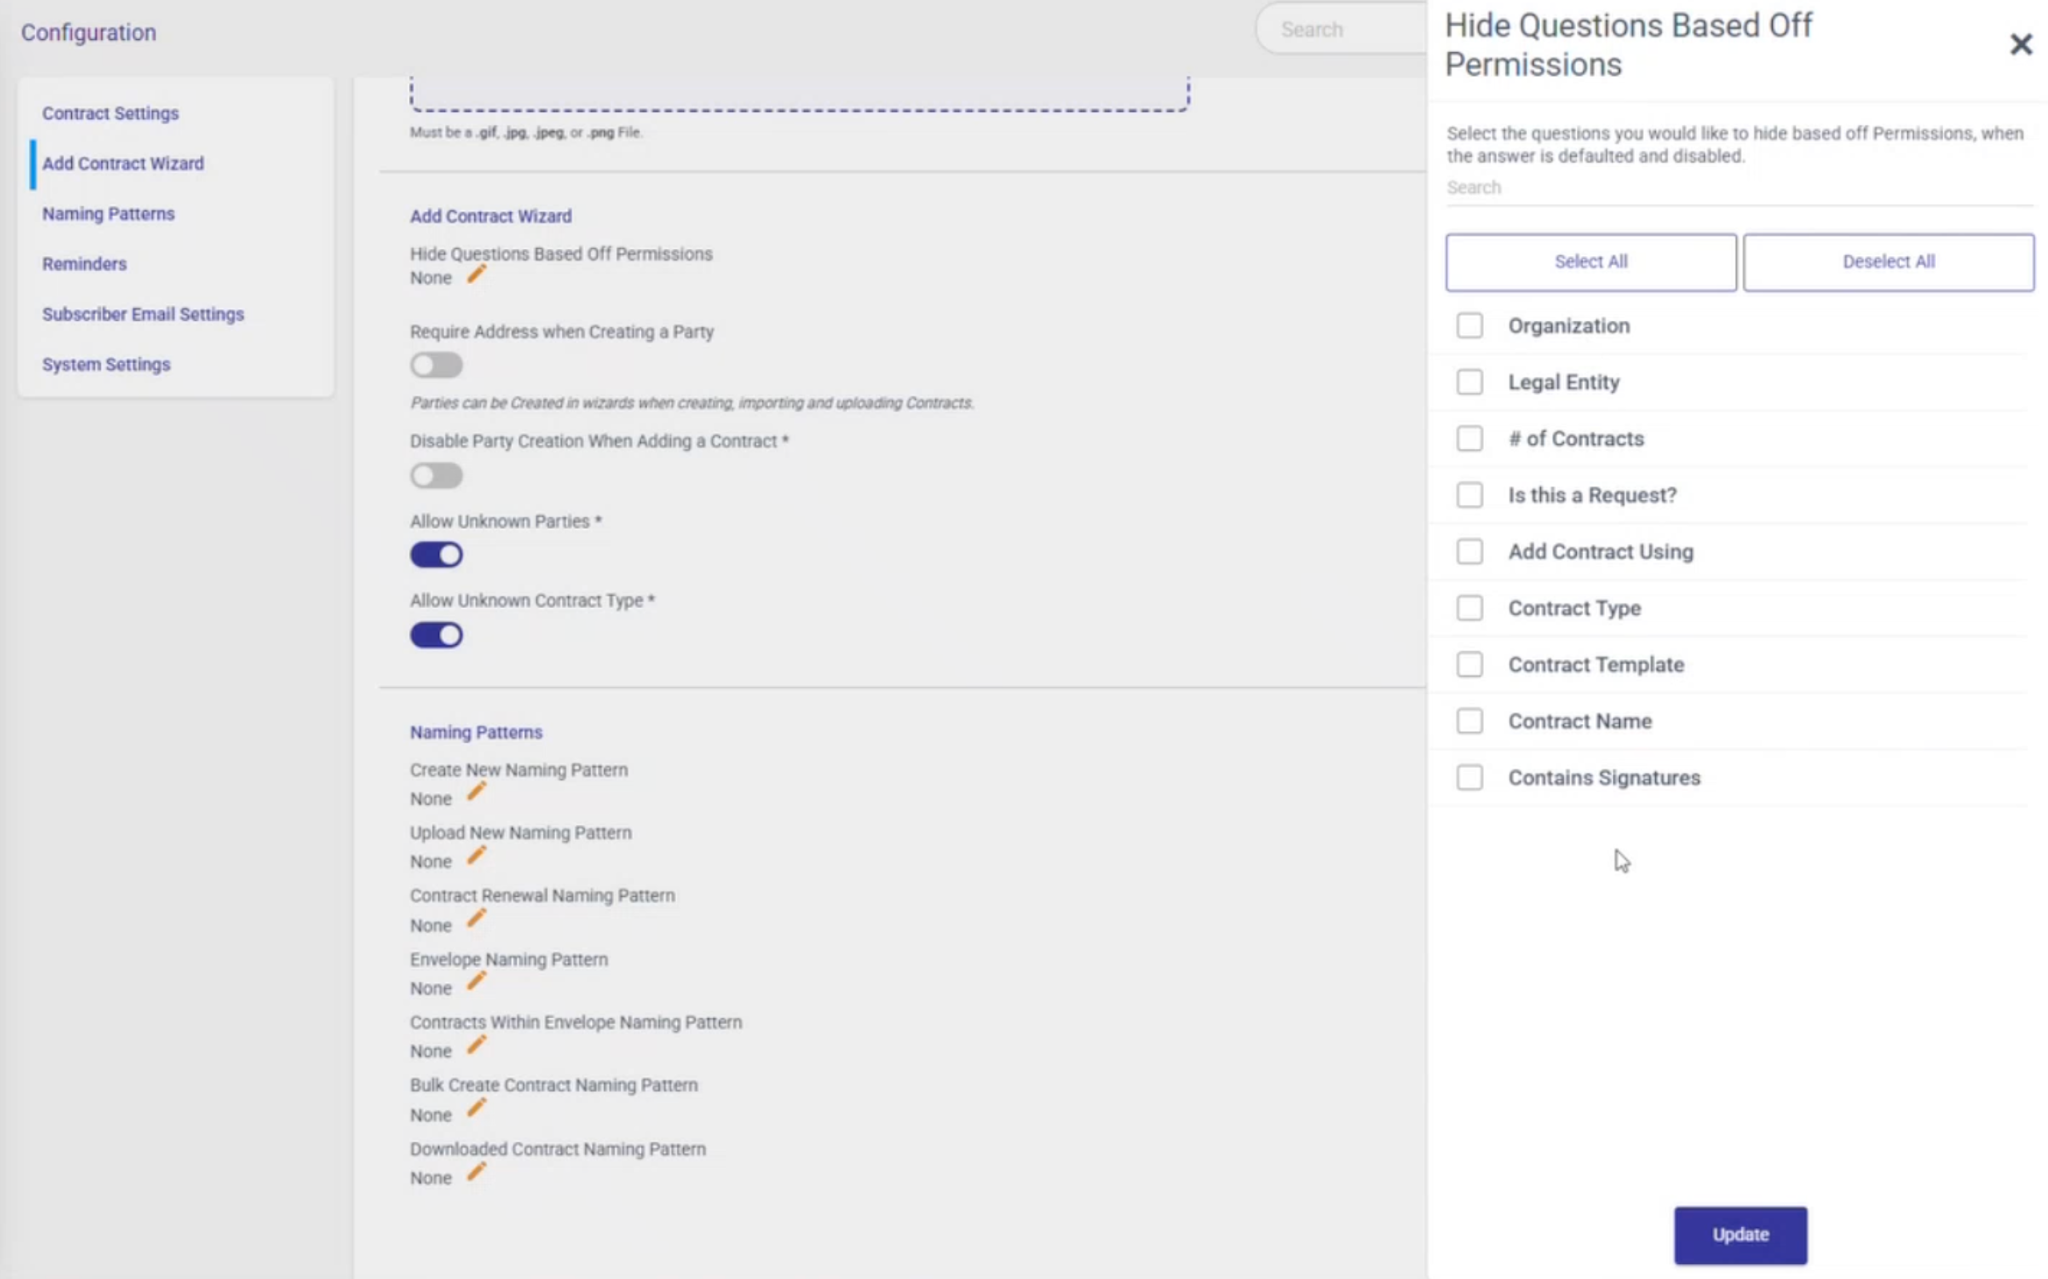Check the Contains Signatures checkbox

(x=1469, y=778)
